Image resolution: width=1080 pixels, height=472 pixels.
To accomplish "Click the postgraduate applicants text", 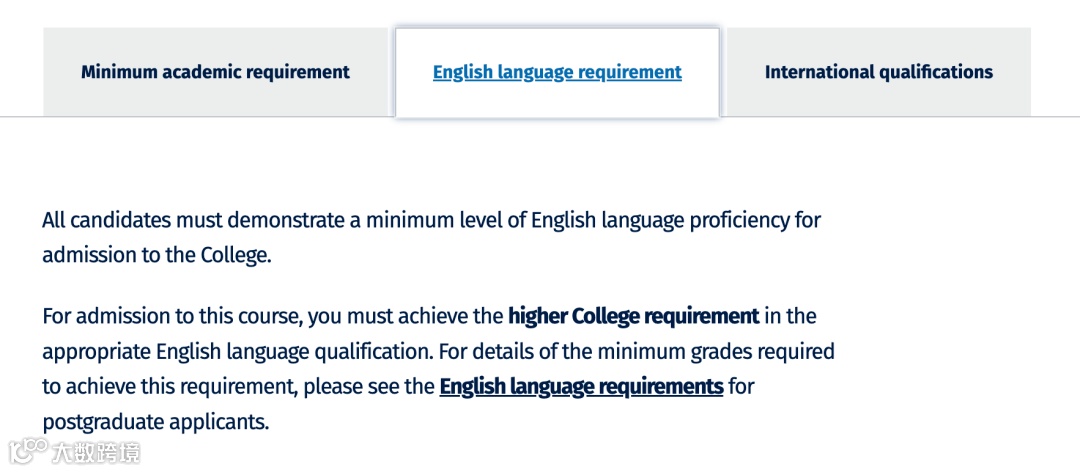I will (155, 422).
